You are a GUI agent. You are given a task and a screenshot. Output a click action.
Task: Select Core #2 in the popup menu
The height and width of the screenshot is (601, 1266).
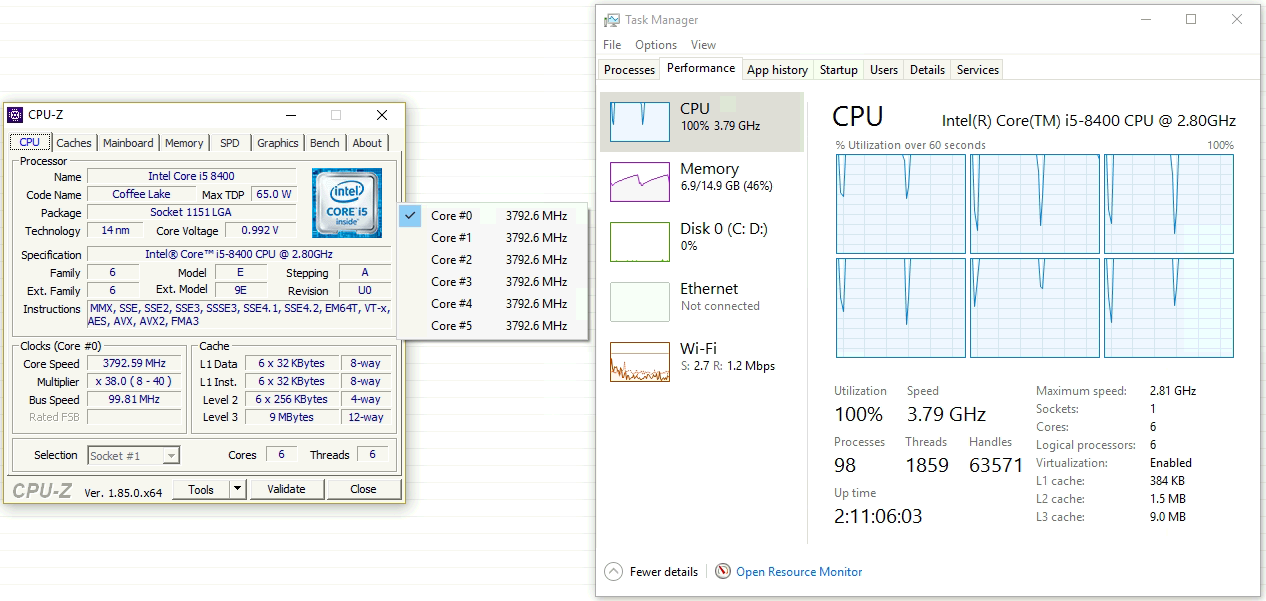click(493, 260)
